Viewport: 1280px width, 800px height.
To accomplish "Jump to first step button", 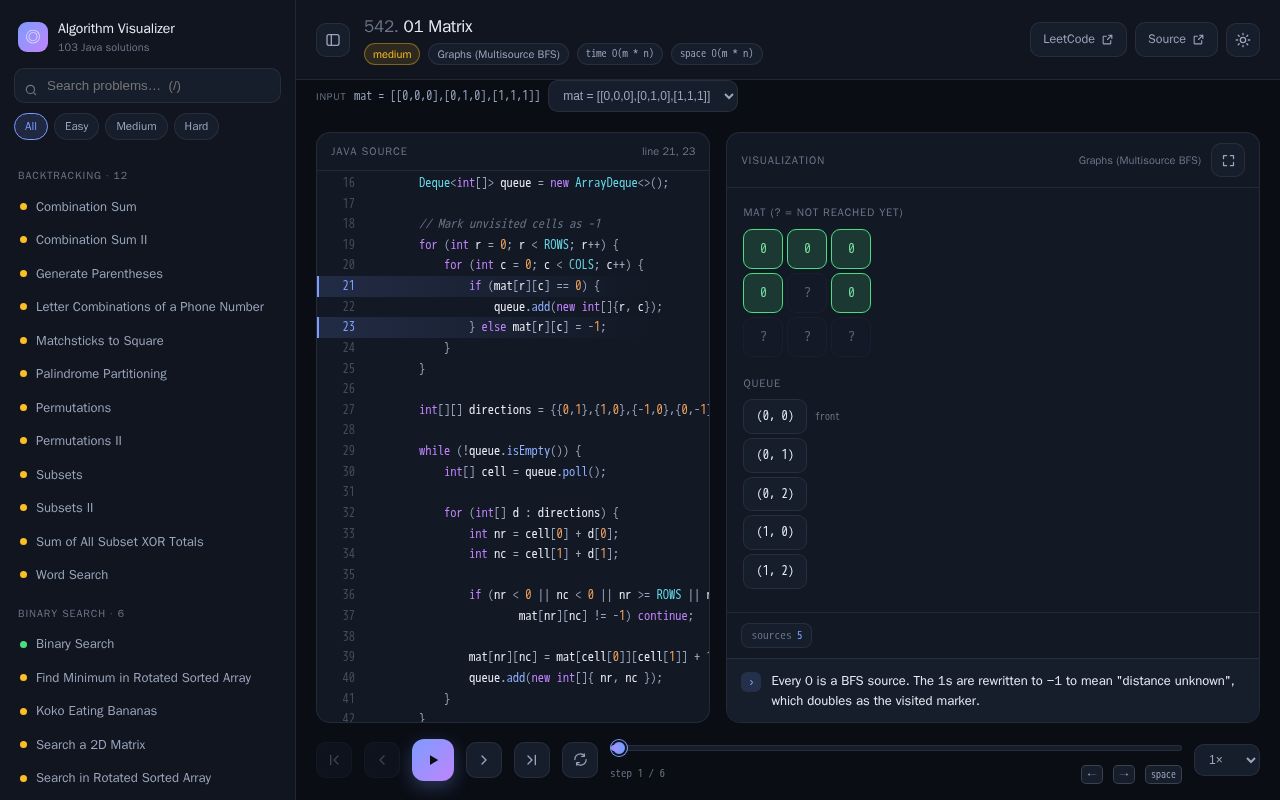I will point(334,760).
